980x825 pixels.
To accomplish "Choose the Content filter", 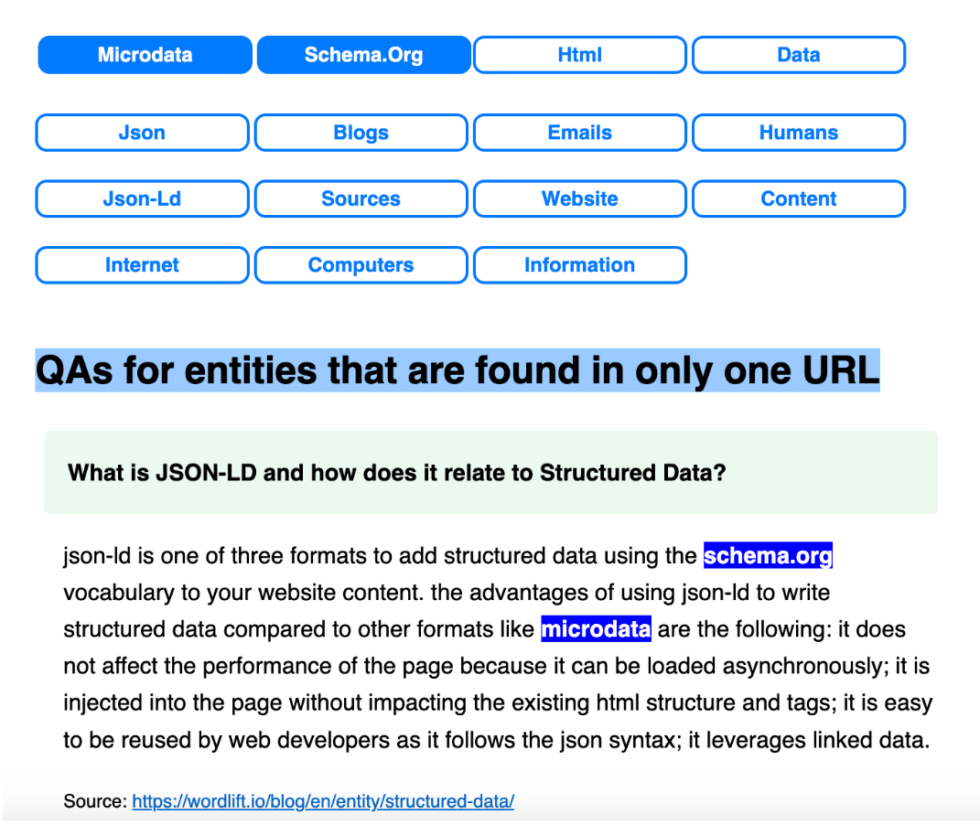I will pos(798,198).
